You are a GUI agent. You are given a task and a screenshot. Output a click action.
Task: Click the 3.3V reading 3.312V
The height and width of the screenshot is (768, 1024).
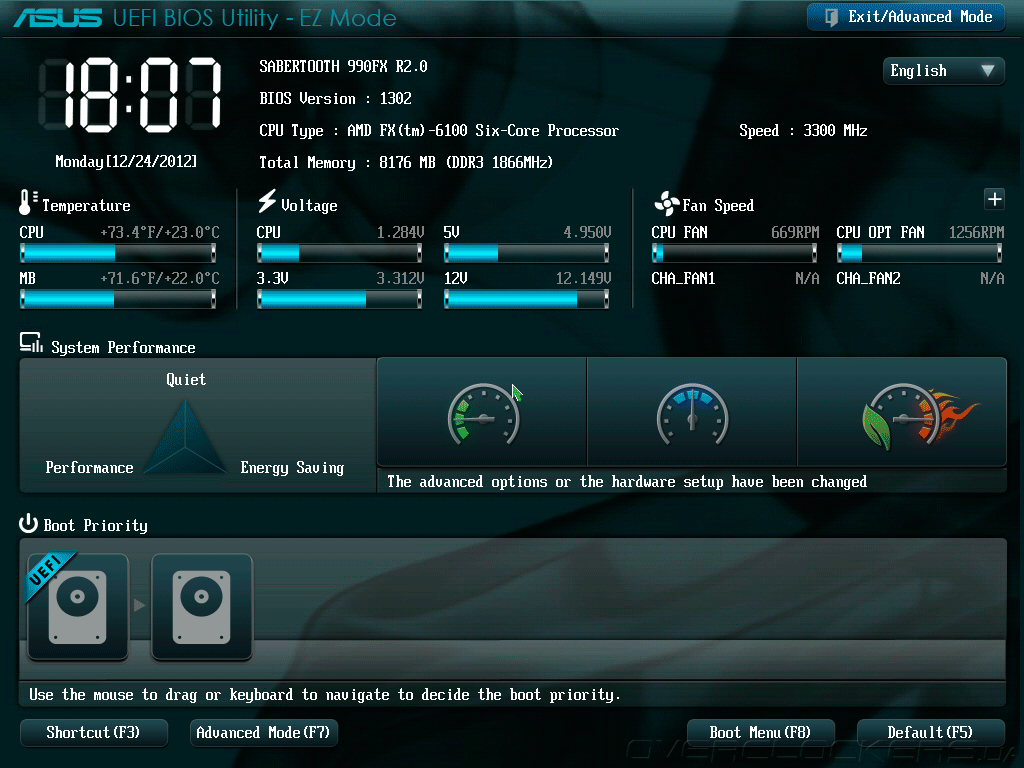tap(400, 279)
